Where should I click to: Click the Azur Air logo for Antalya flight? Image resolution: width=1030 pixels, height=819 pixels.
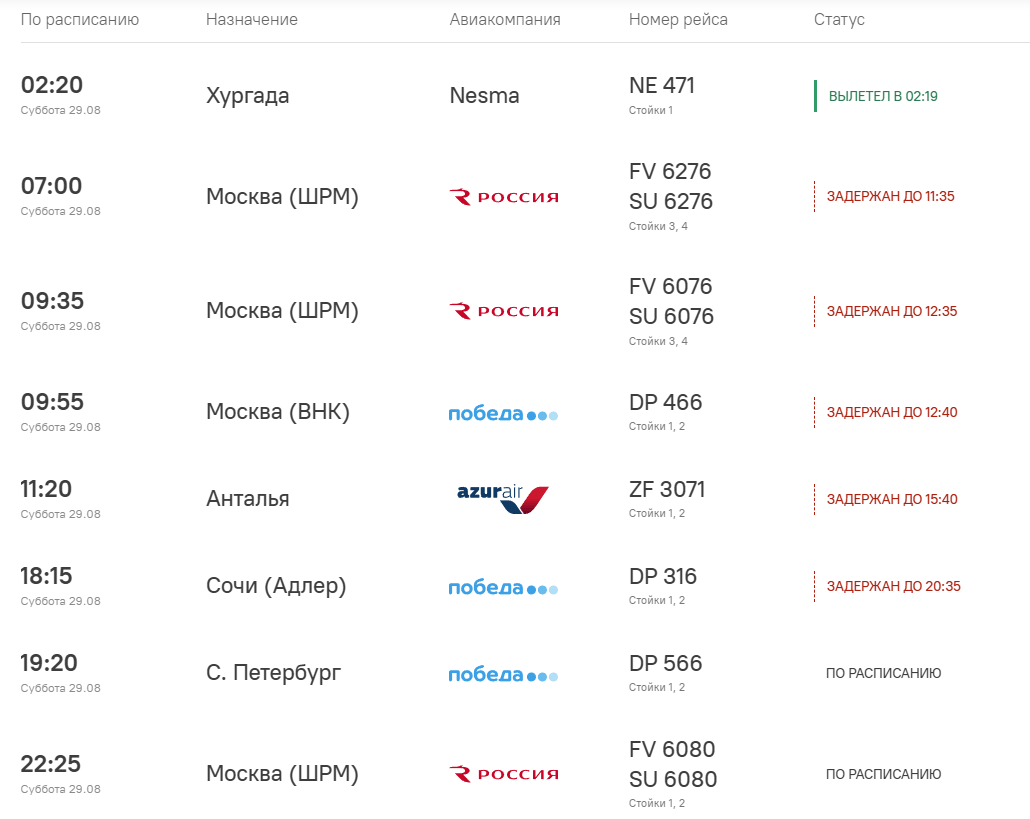503,499
